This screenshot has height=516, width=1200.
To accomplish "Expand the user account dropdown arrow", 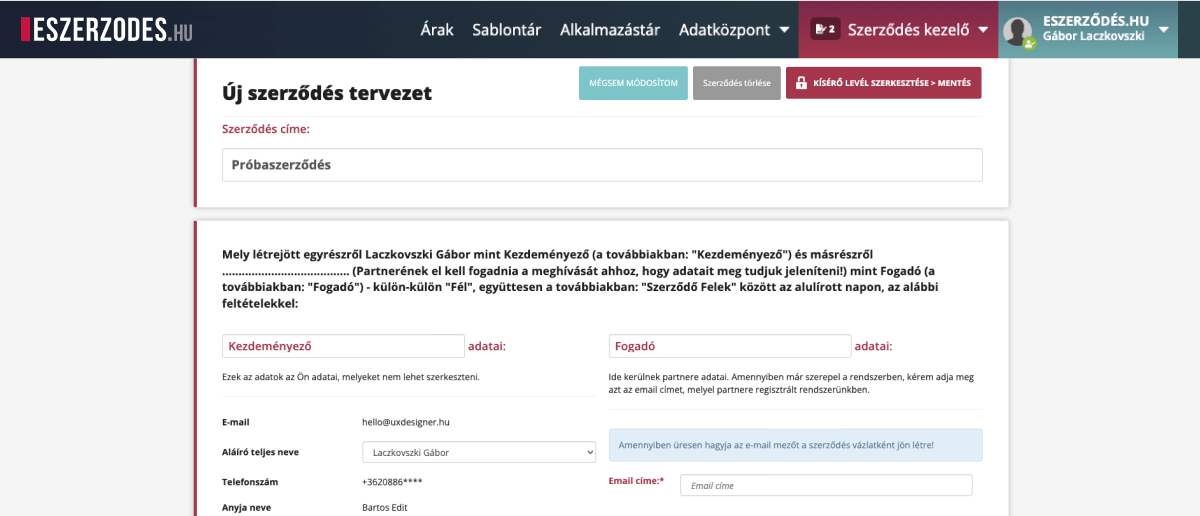I will pyautogui.click(x=1163, y=29).
